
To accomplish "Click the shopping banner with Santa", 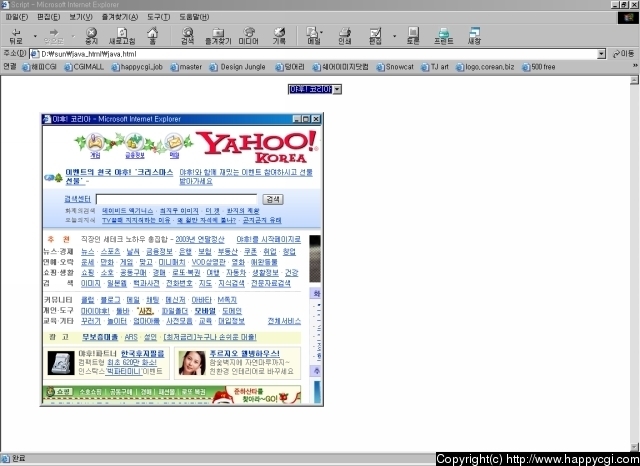I will tap(172, 394).
